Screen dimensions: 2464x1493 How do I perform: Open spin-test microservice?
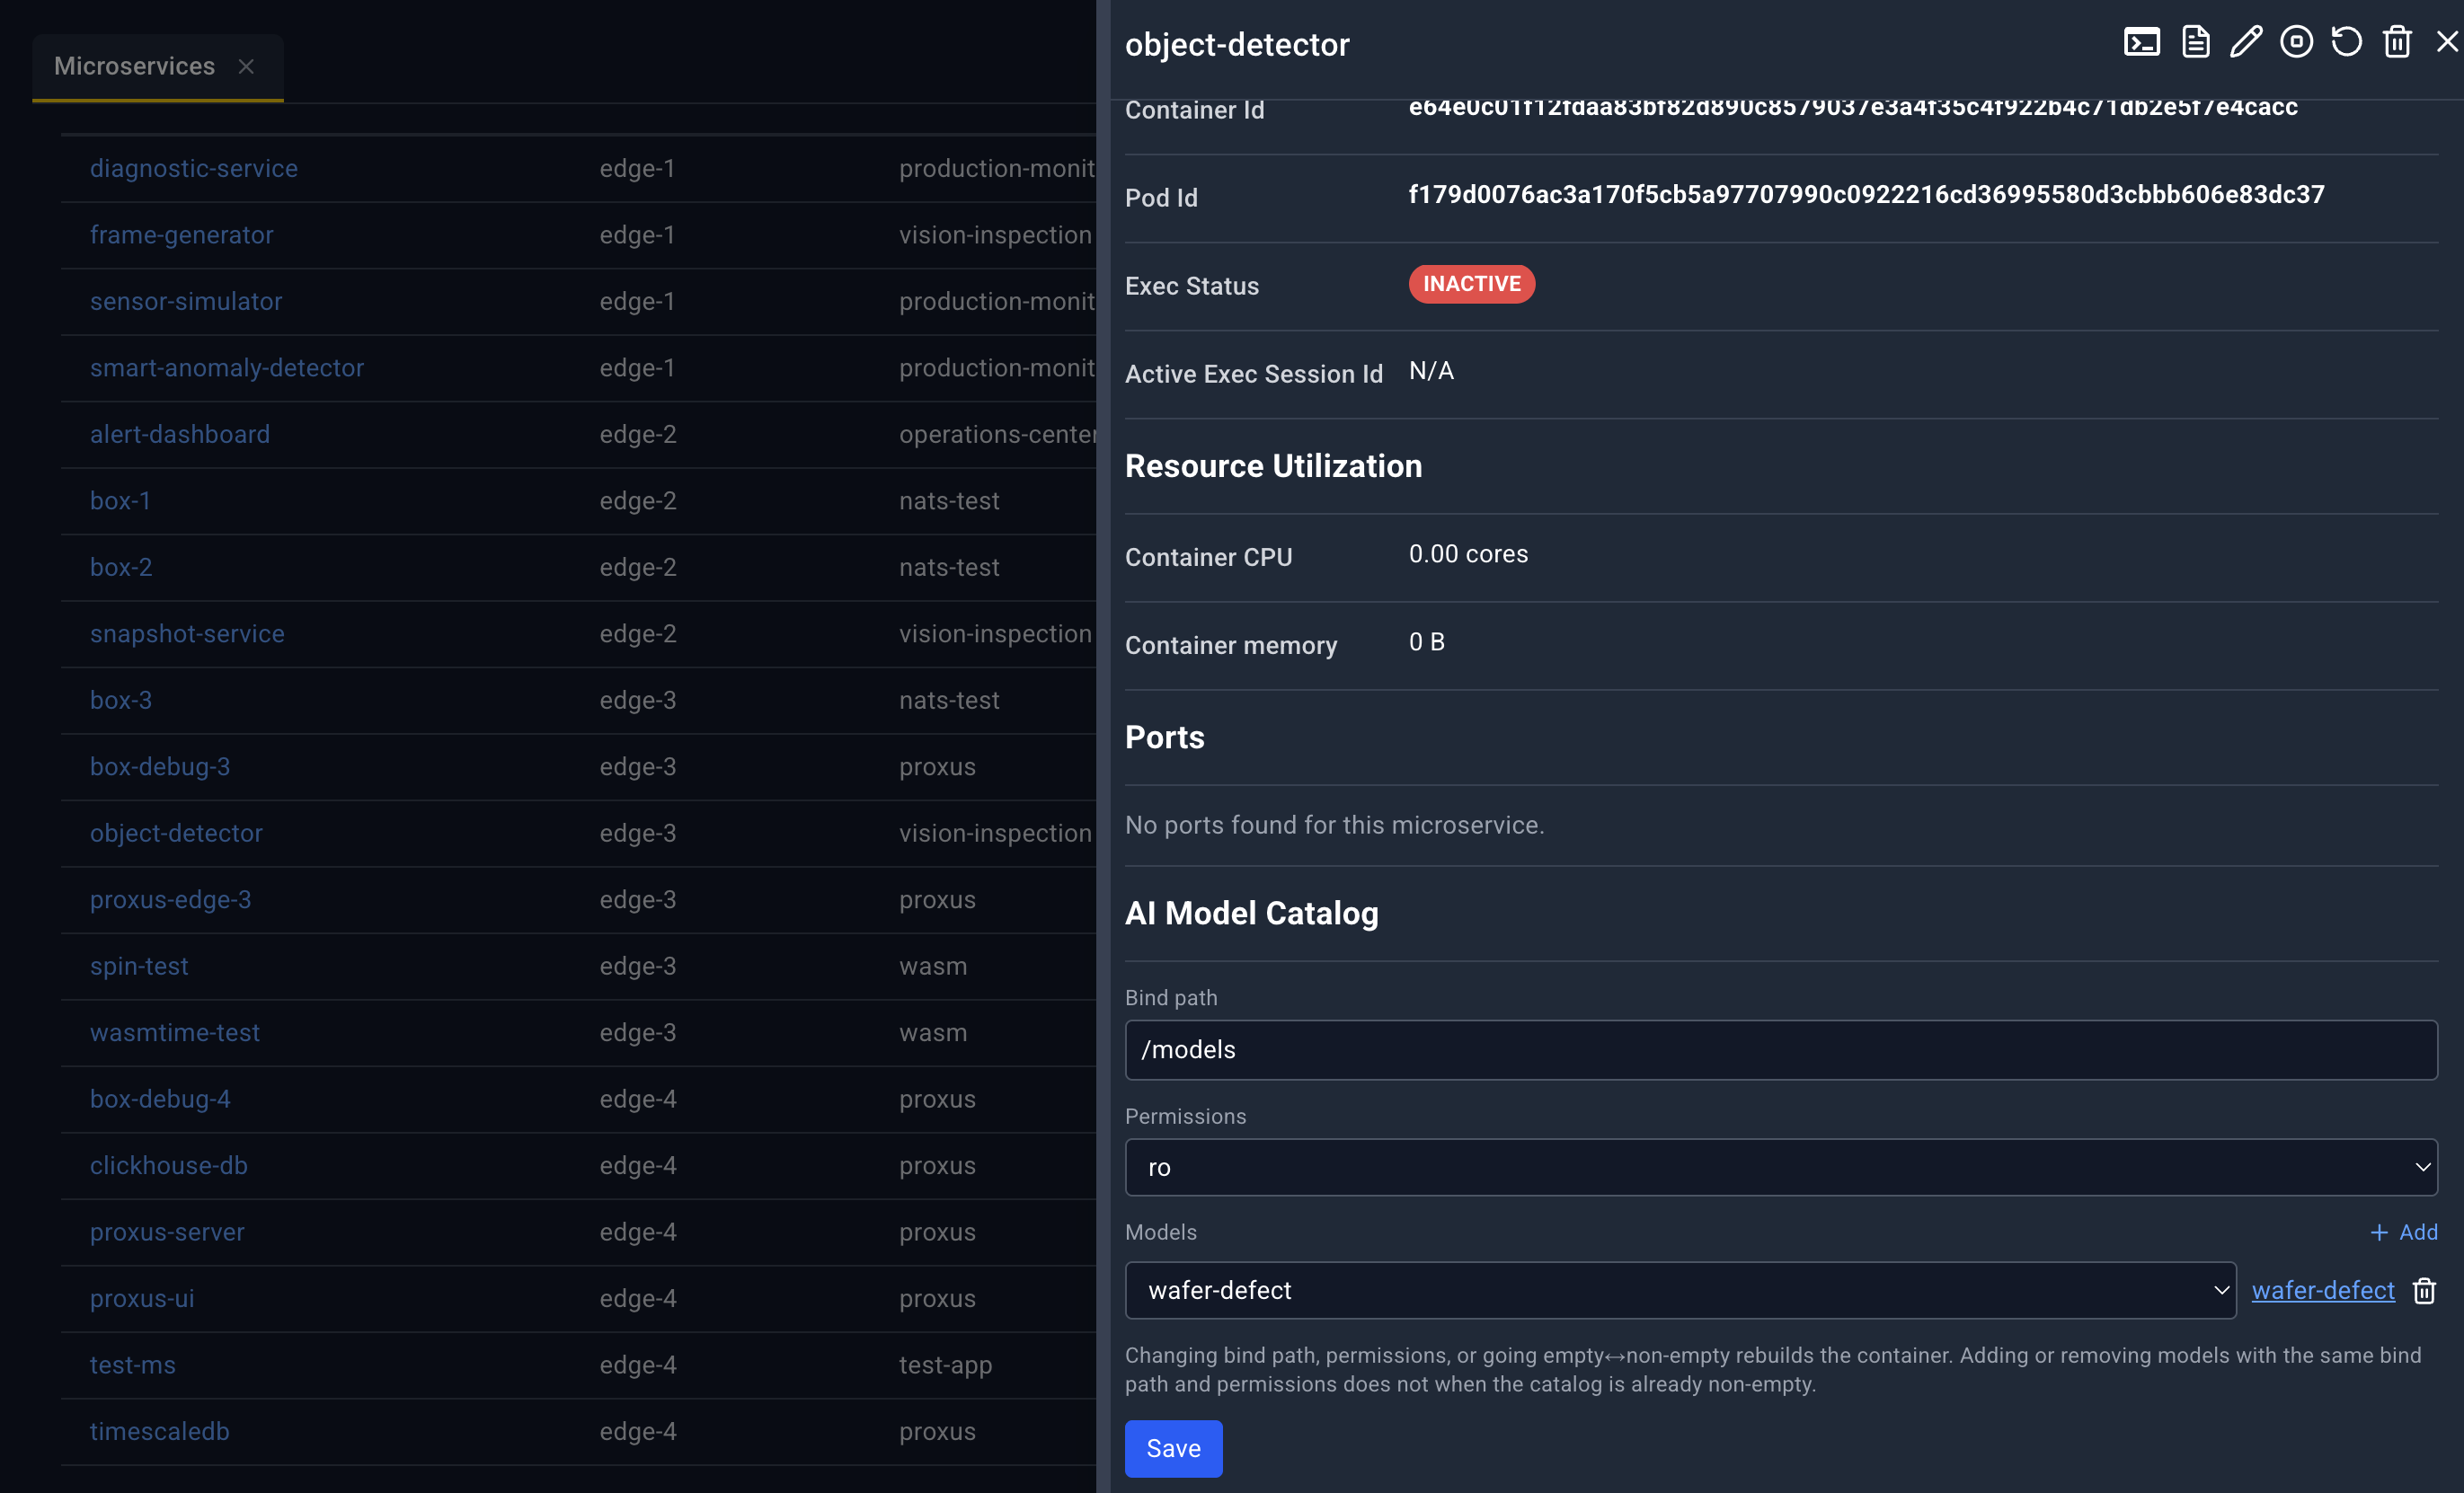tap(139, 966)
